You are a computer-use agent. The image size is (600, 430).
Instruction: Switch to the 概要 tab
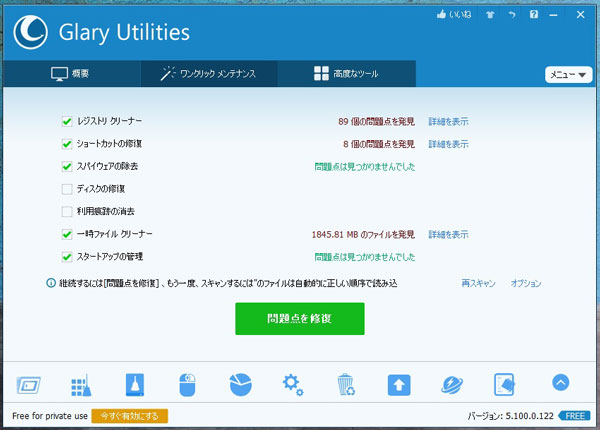coord(72,73)
